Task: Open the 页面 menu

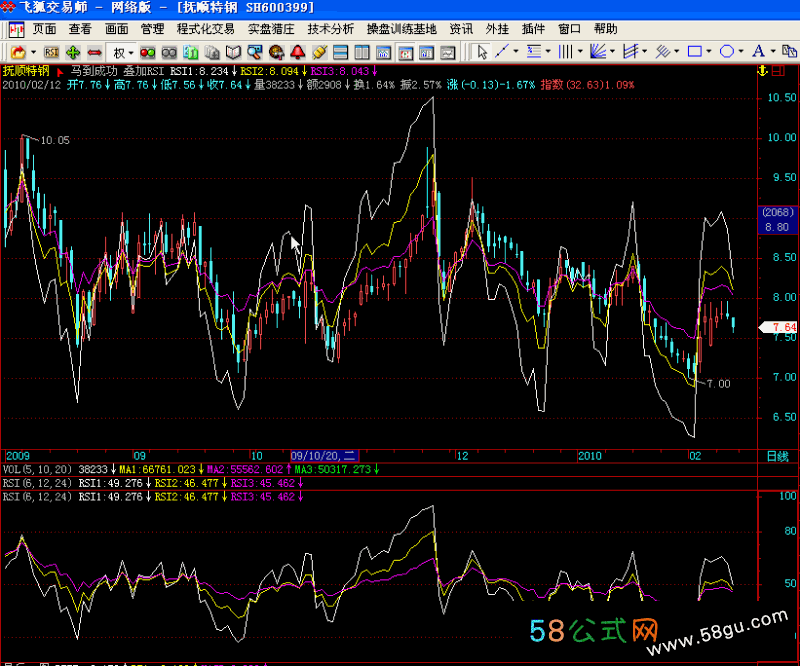Action: (44, 30)
